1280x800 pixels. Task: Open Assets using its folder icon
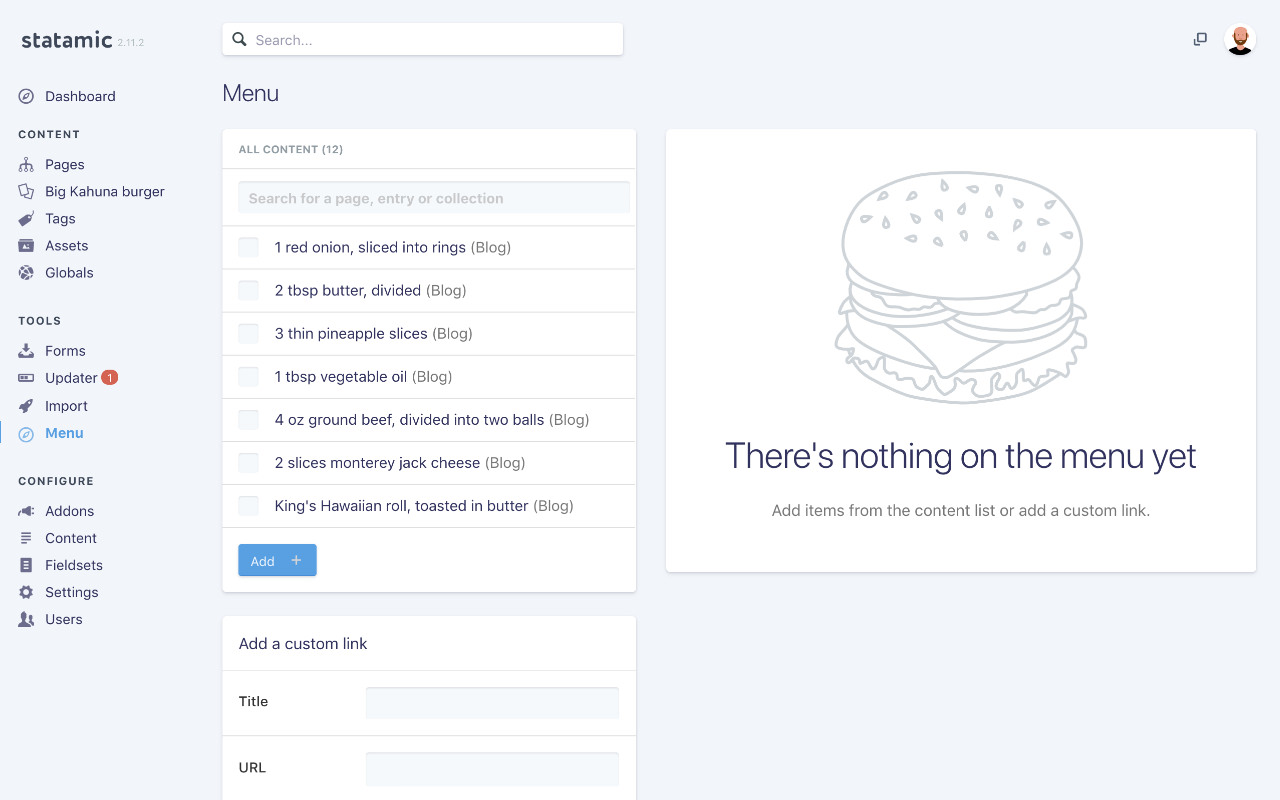pyautogui.click(x=26, y=245)
